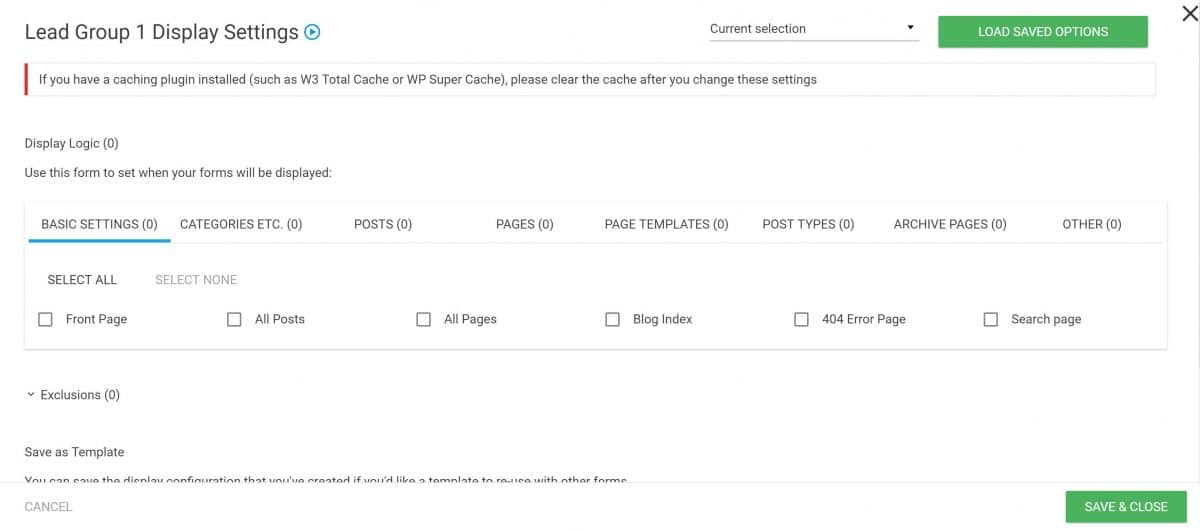
Task: Check the Front Page checkbox
Action: (45, 319)
